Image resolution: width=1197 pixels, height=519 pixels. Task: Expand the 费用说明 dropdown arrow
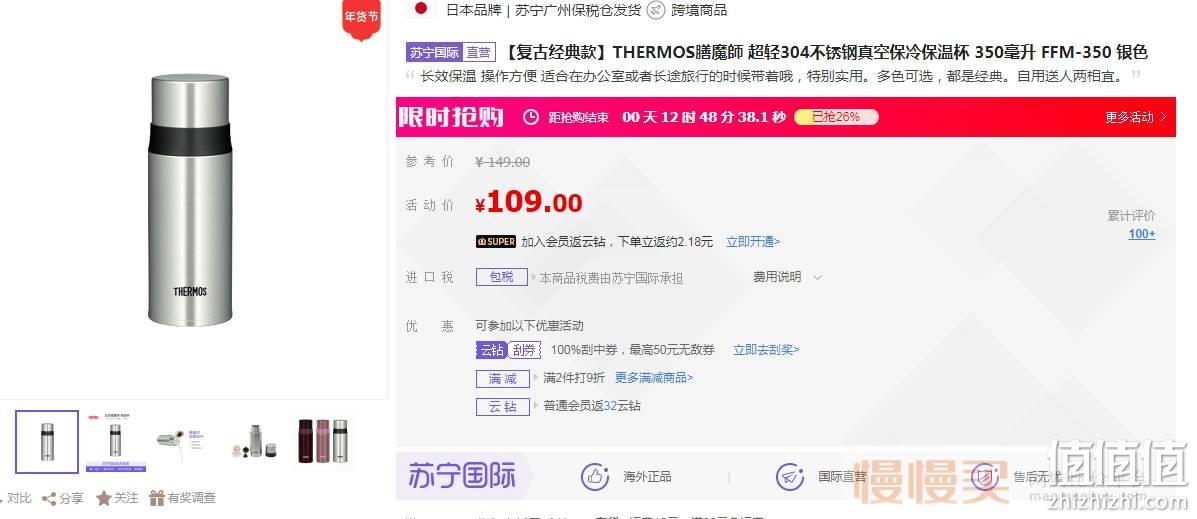818,278
